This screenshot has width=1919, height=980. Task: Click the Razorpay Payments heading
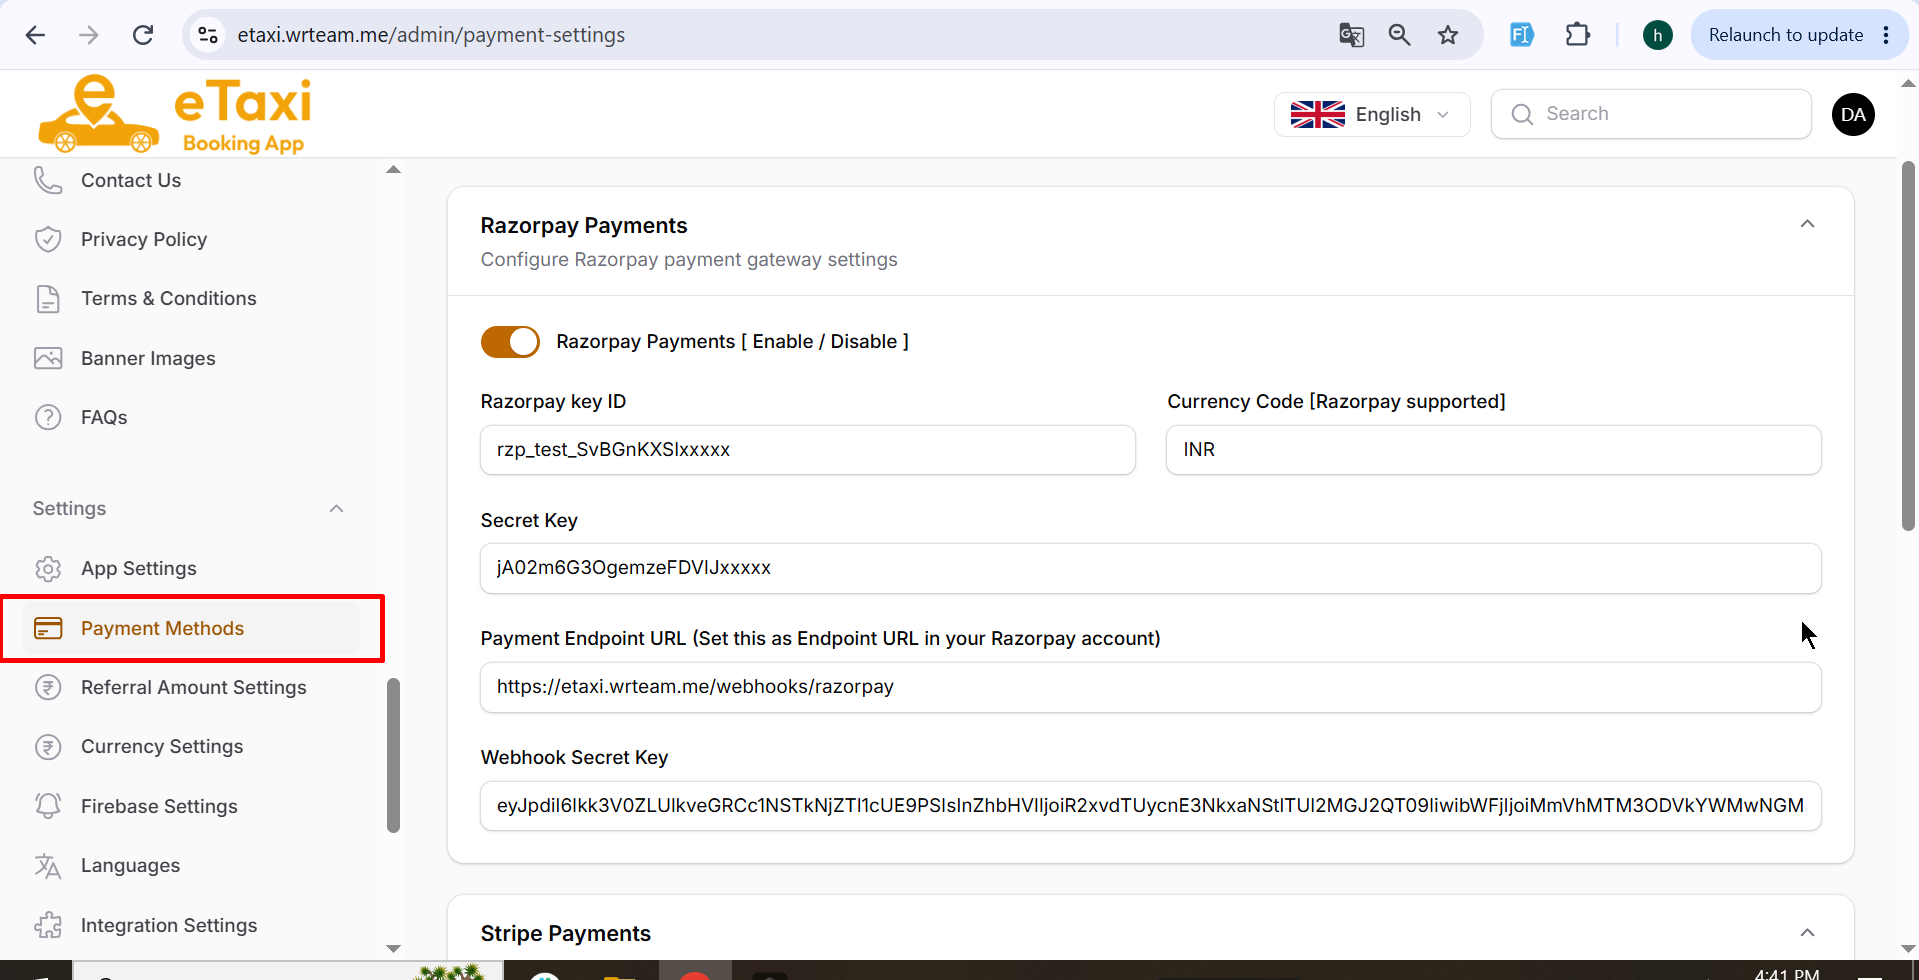pyautogui.click(x=584, y=226)
